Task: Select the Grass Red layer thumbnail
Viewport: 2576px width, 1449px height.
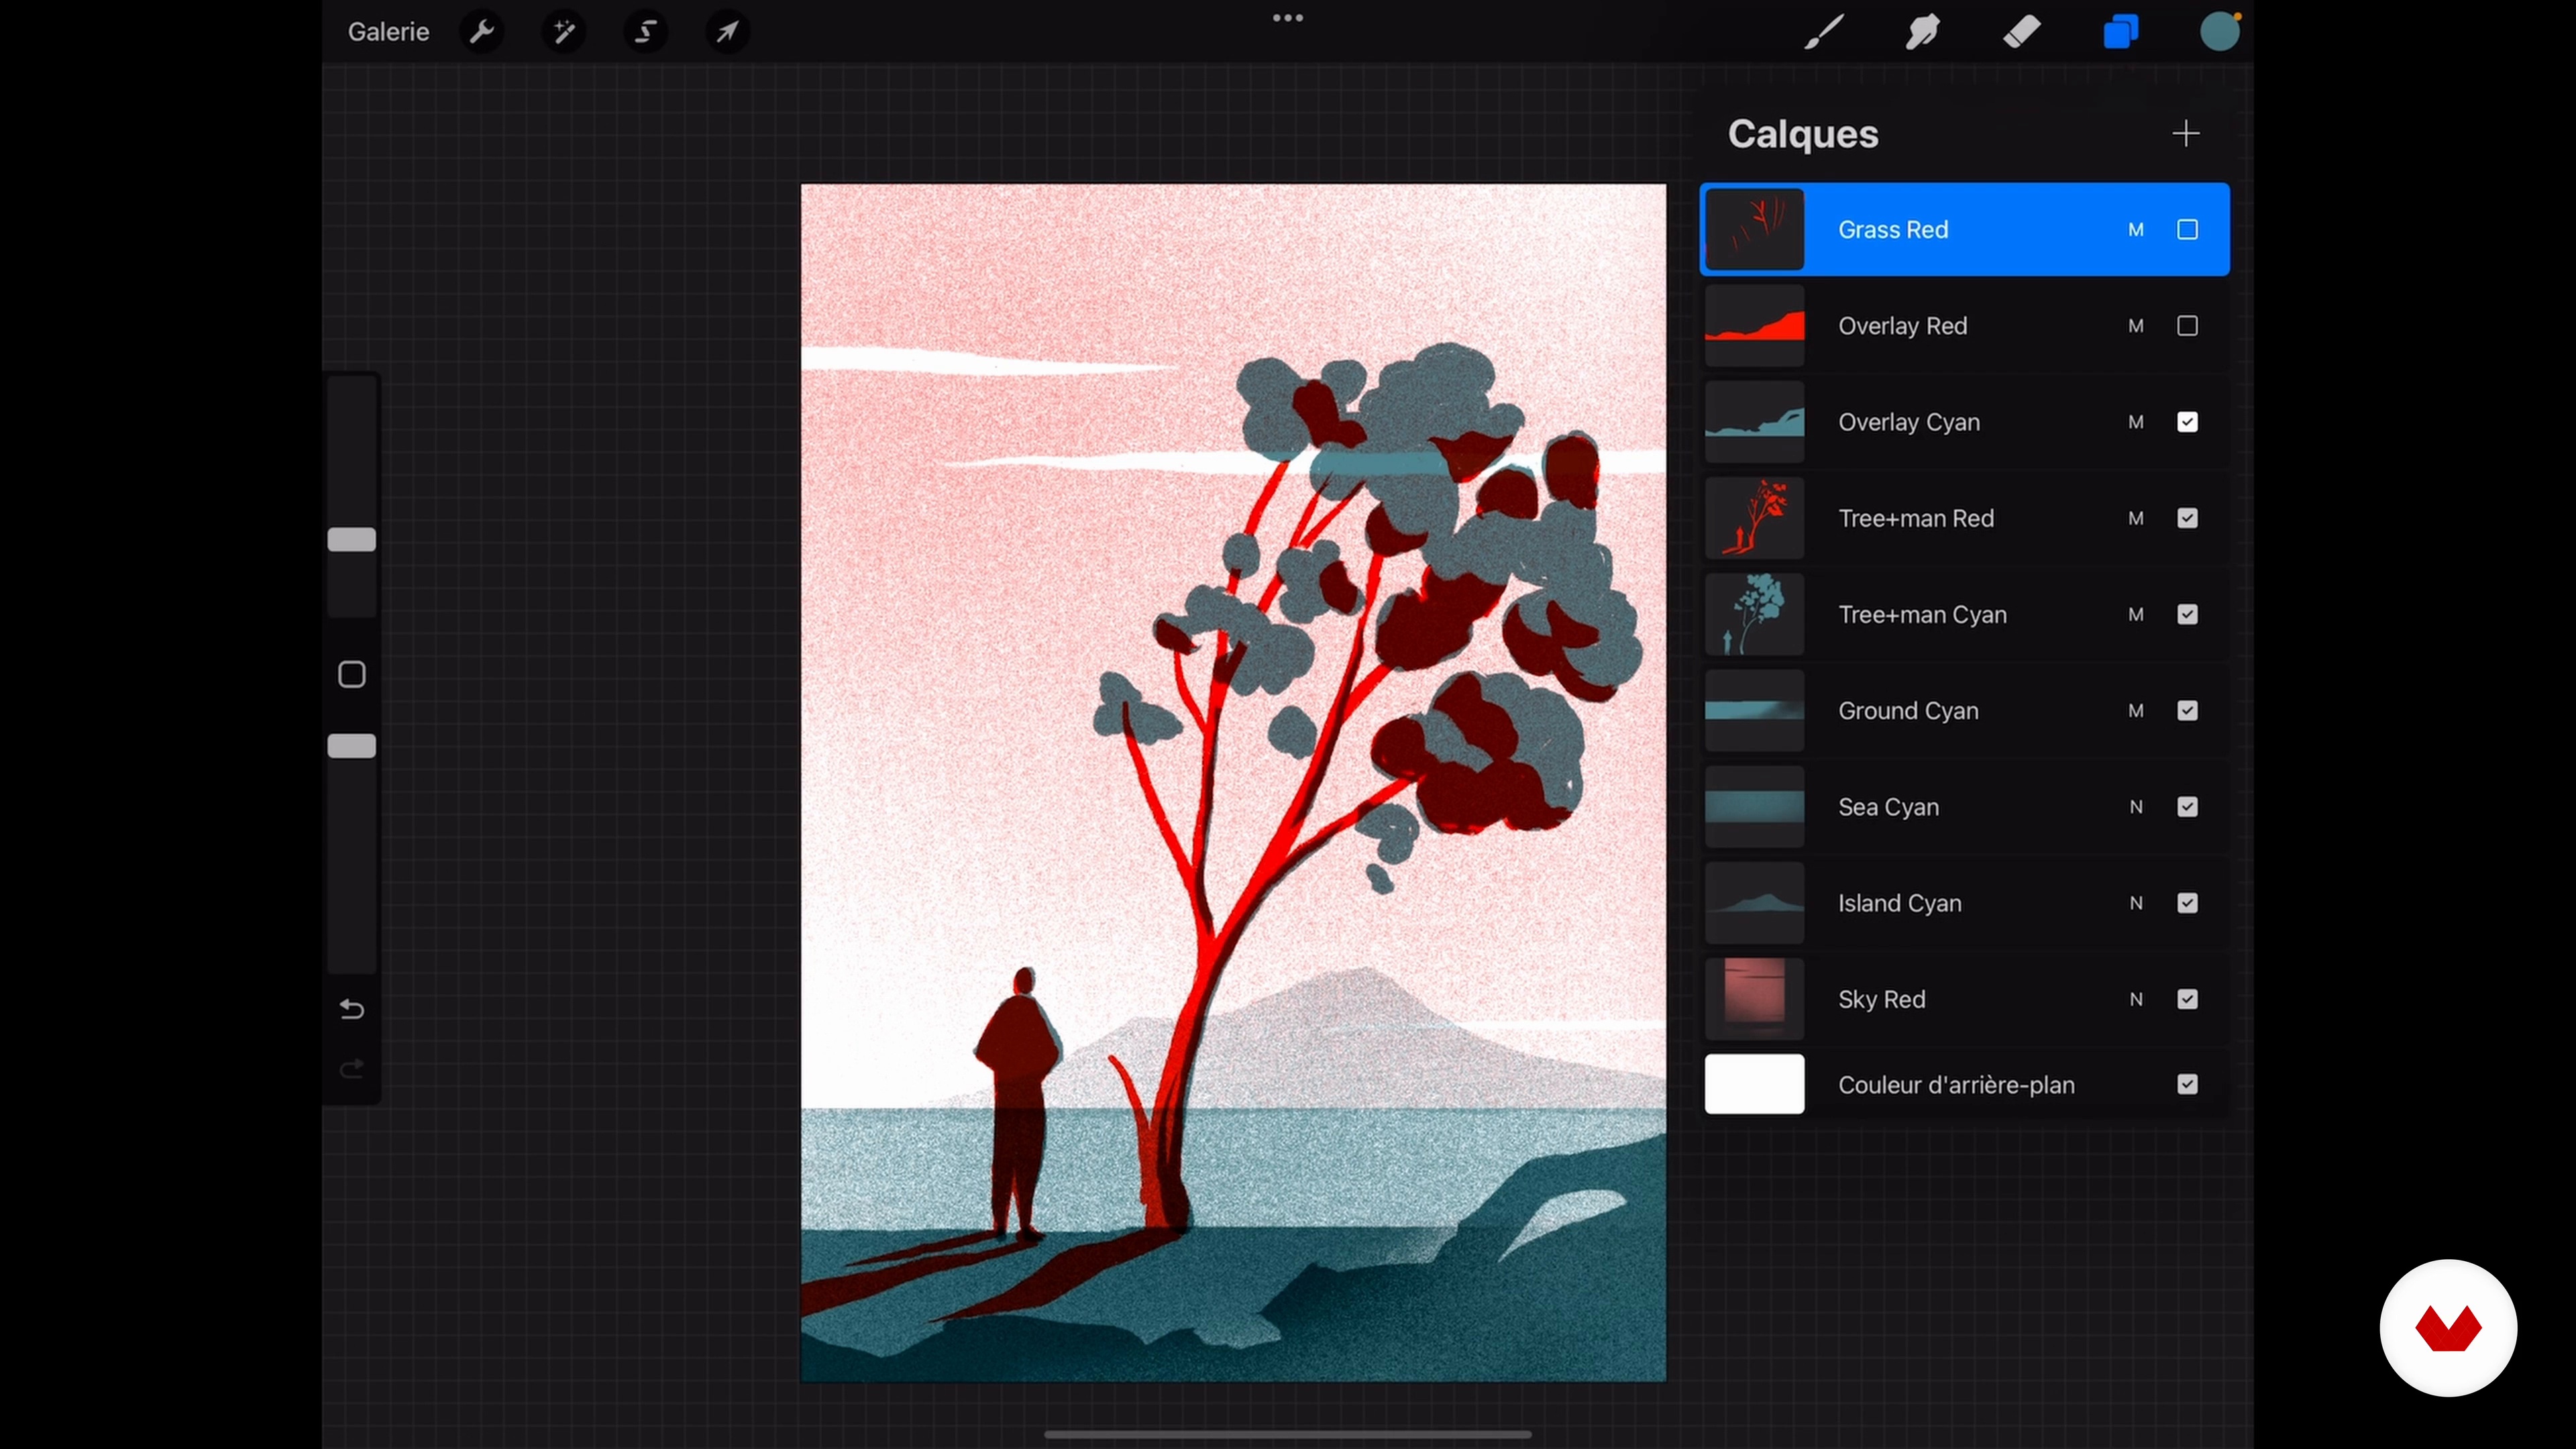Action: click(1754, 229)
